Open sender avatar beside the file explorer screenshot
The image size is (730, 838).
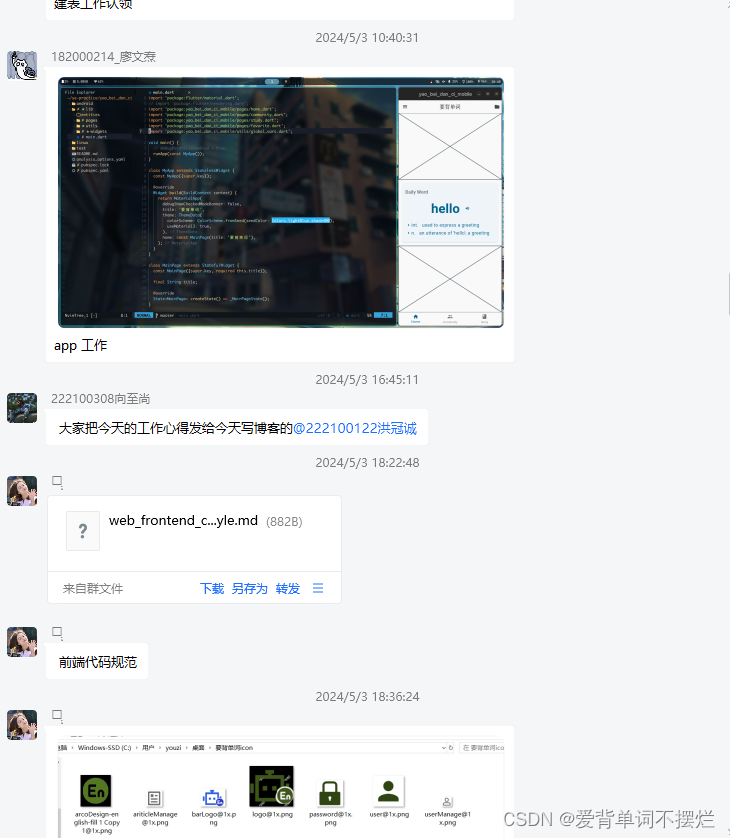(22, 725)
